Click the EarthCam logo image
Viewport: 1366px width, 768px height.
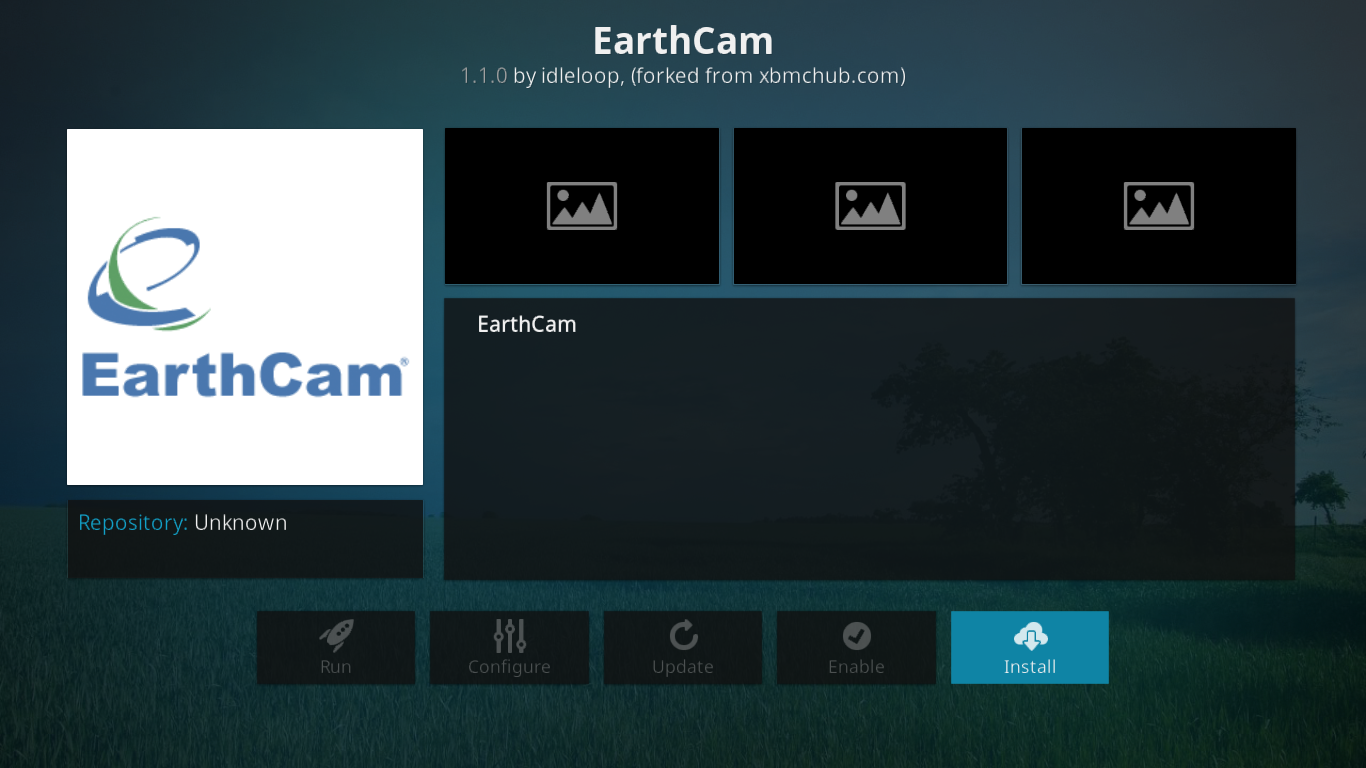click(x=245, y=307)
